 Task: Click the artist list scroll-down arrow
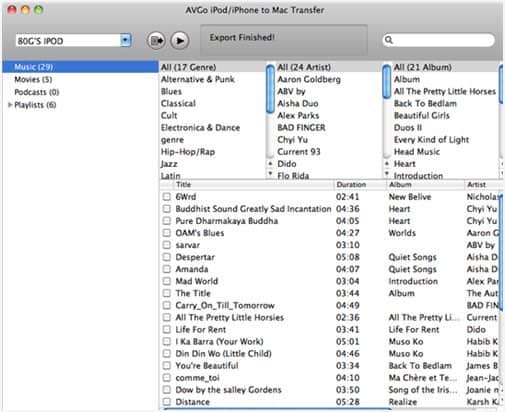pyautogui.click(x=387, y=173)
